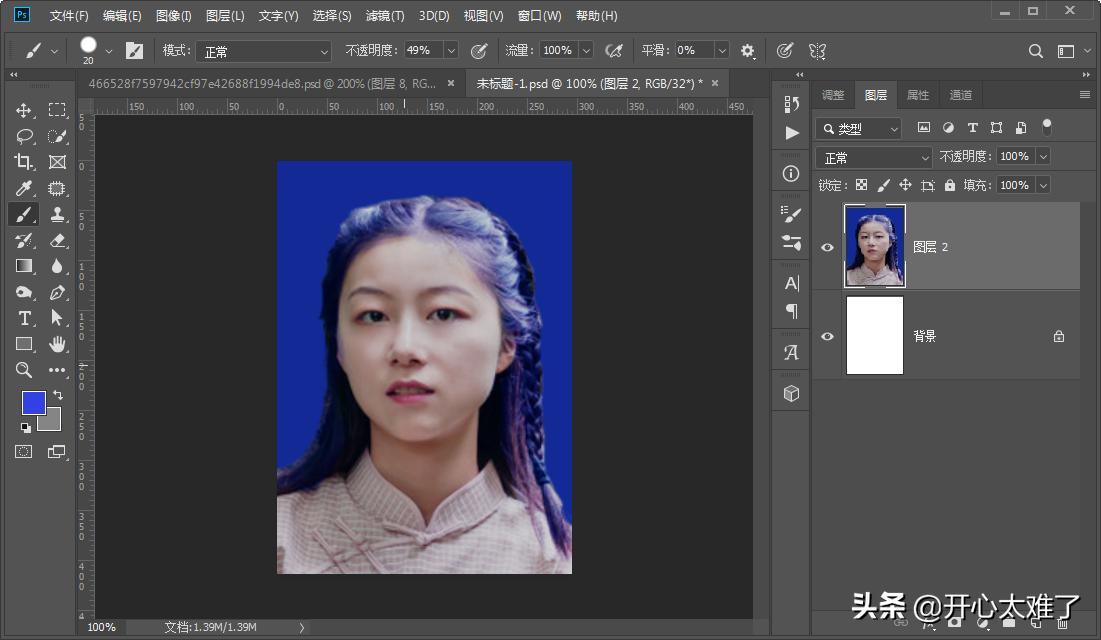Activate the Crop tool
Viewport: 1101px width, 640px height.
(x=25, y=162)
